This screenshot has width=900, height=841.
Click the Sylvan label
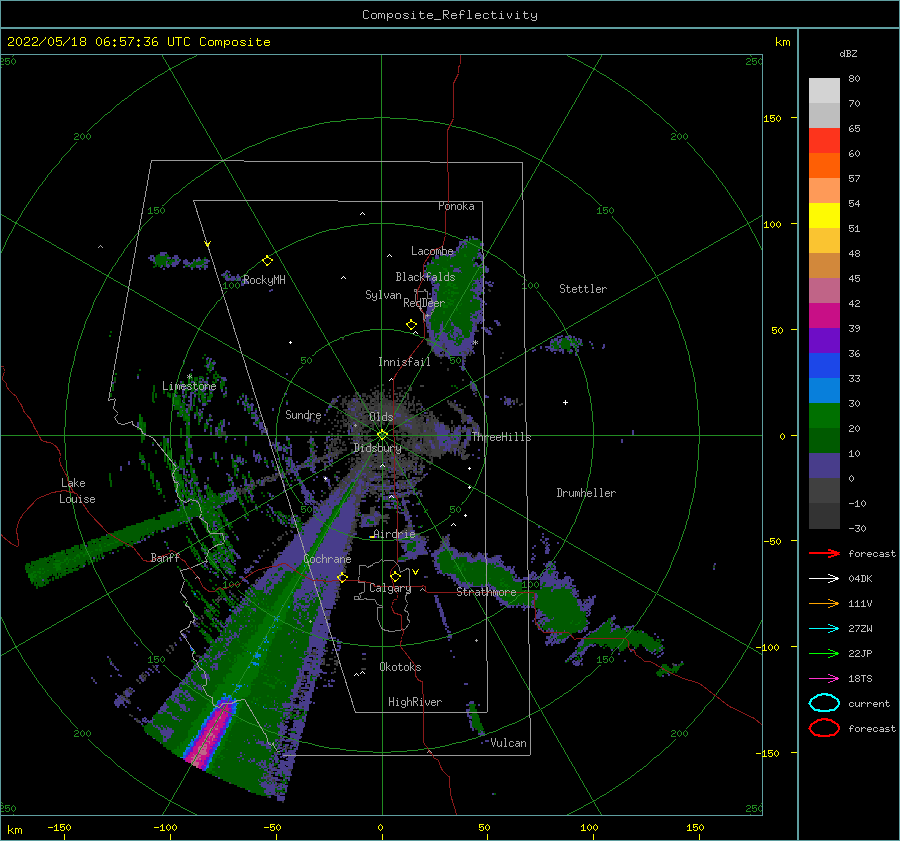pos(383,295)
